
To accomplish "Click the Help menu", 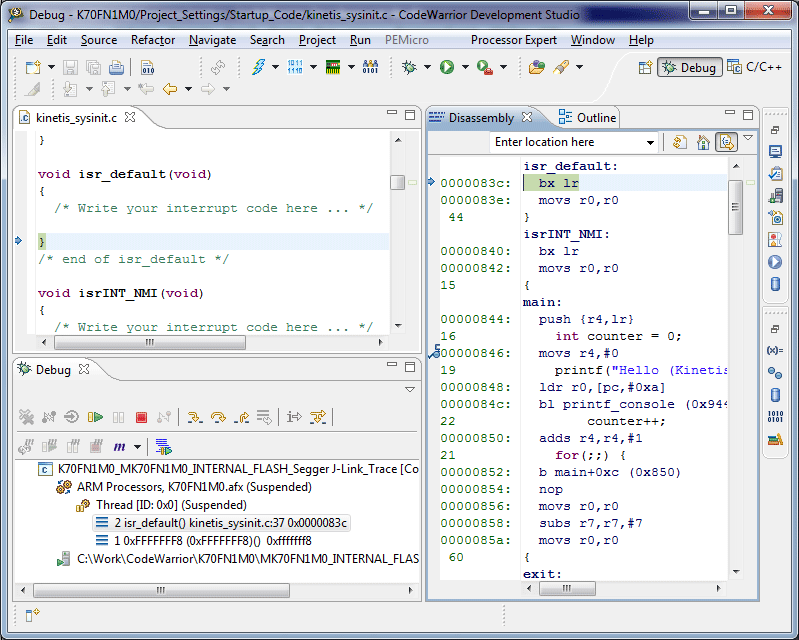I will coord(641,40).
